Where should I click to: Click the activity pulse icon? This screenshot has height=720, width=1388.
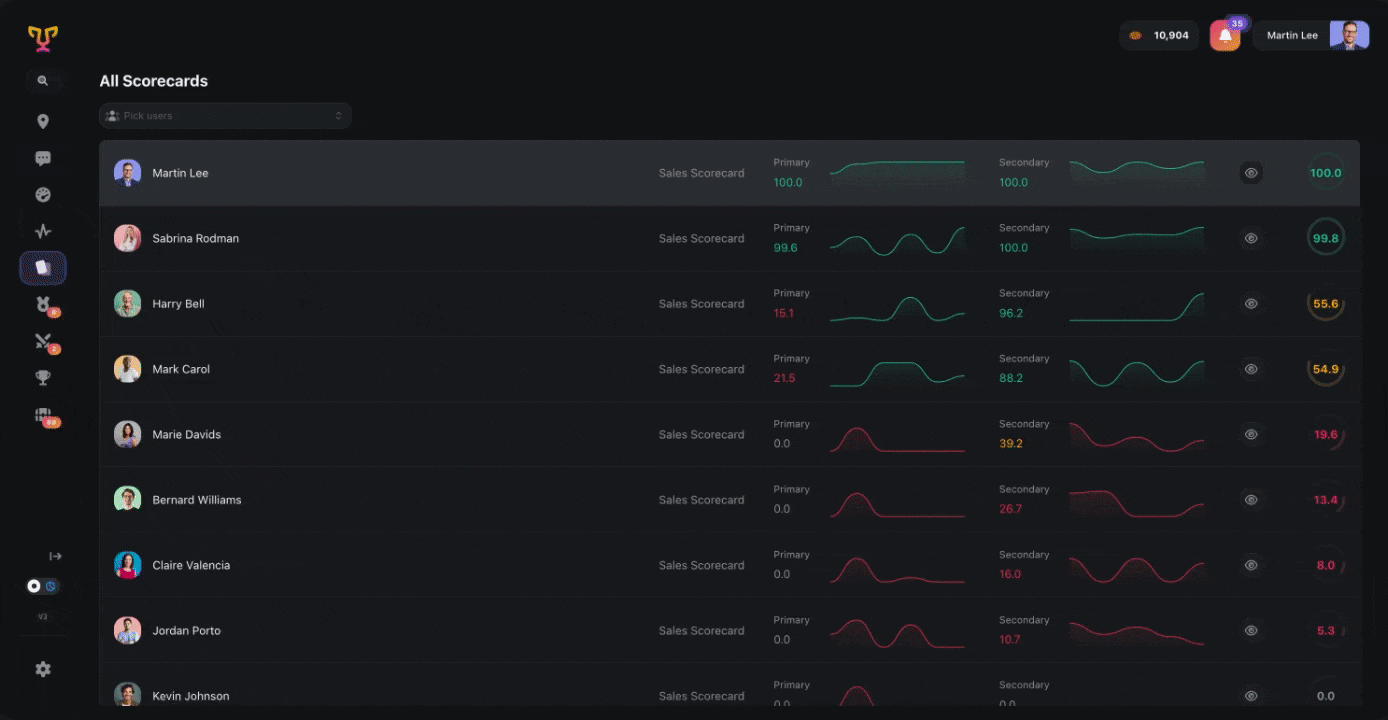coord(43,231)
